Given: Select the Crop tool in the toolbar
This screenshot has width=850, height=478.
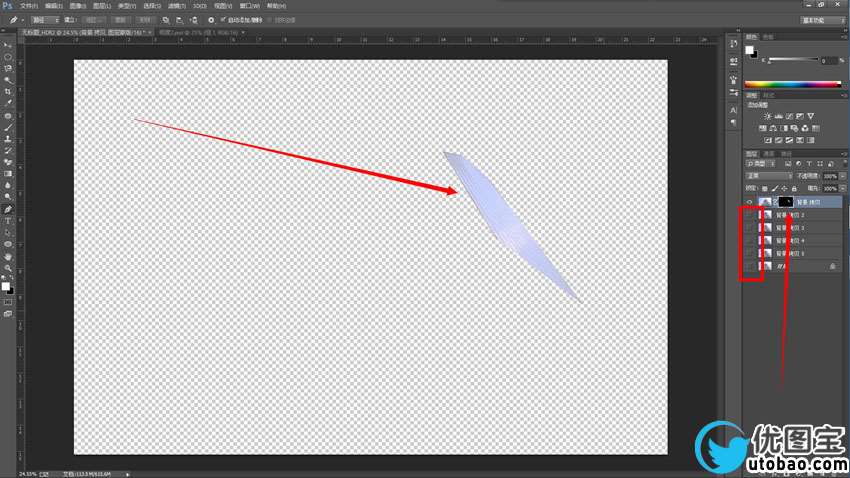Looking at the screenshot, I should pos(8,91).
